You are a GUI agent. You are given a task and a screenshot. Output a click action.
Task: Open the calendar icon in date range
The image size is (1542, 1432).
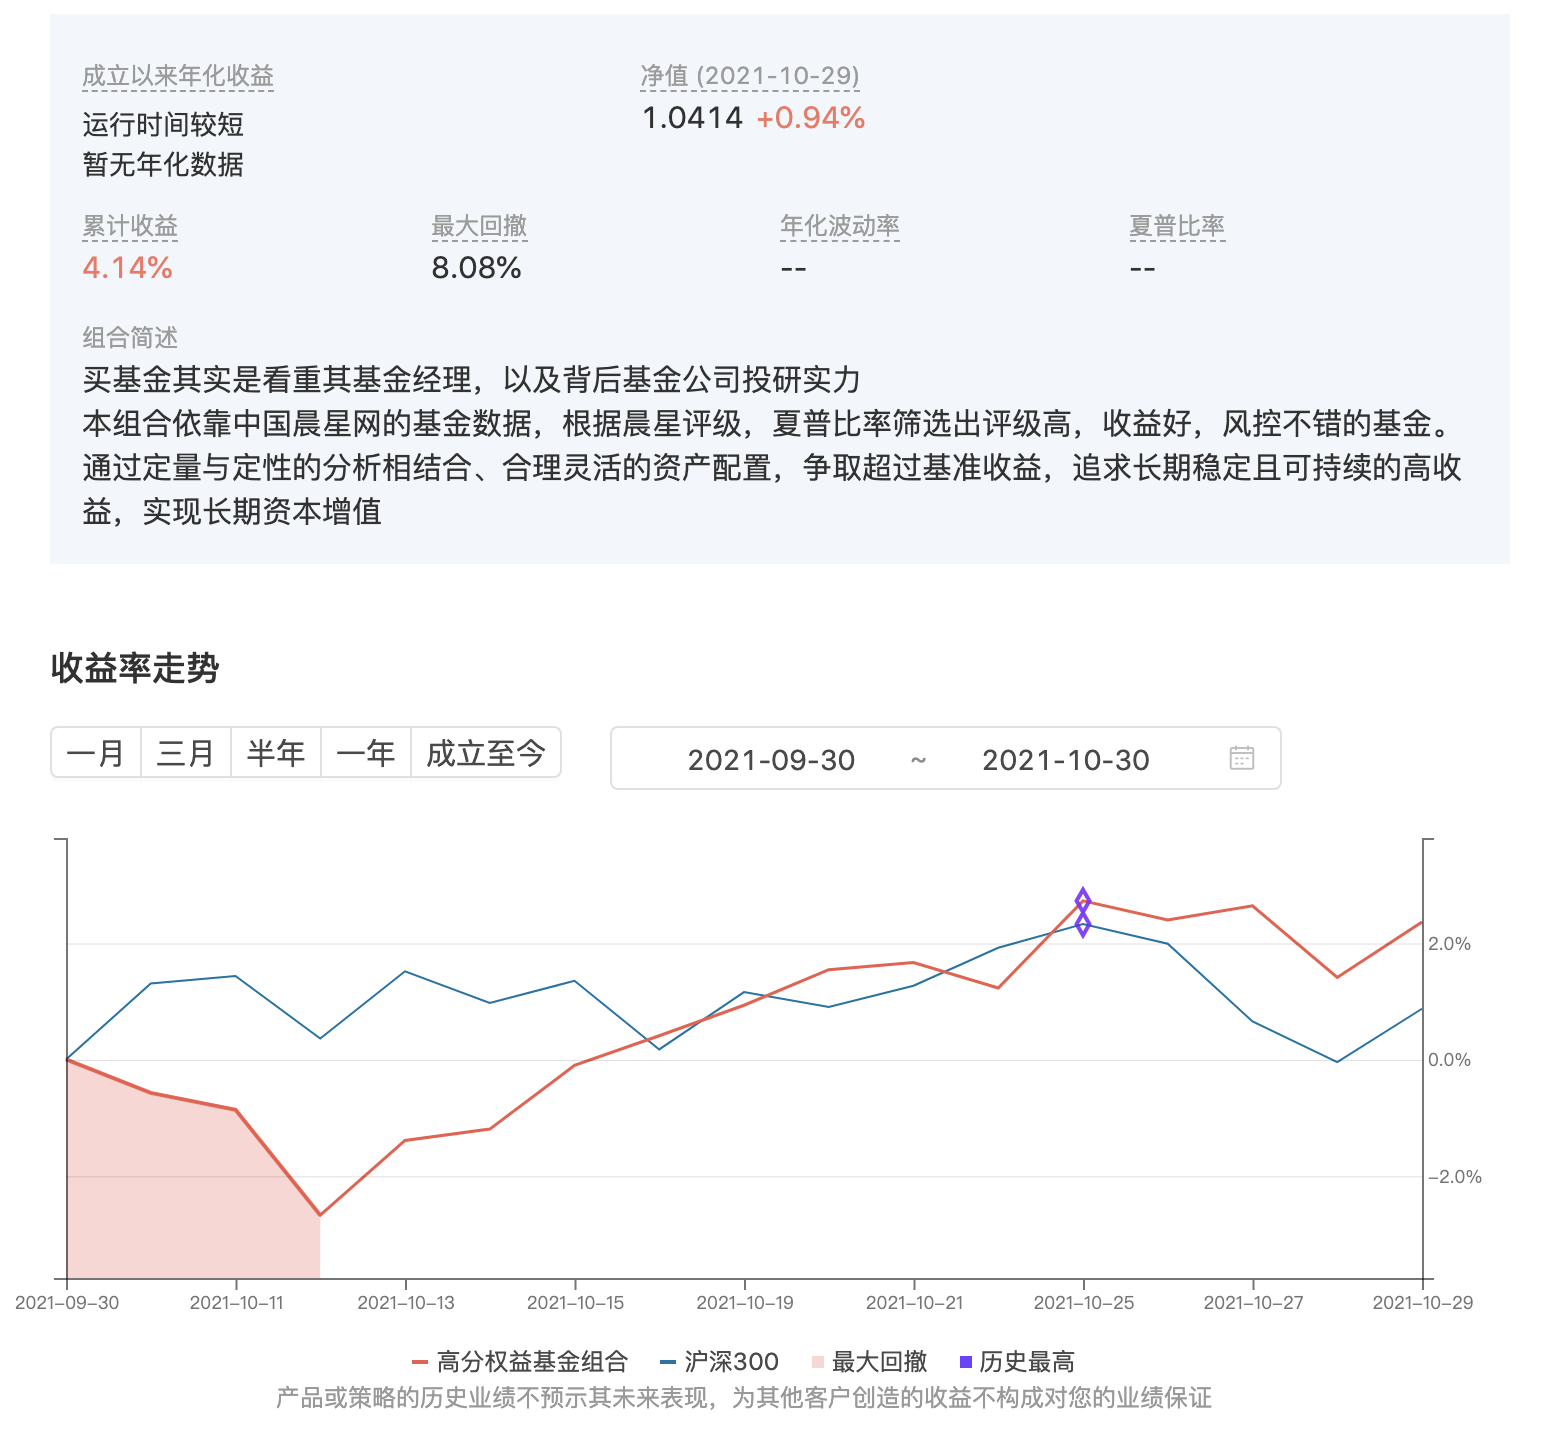[1241, 758]
